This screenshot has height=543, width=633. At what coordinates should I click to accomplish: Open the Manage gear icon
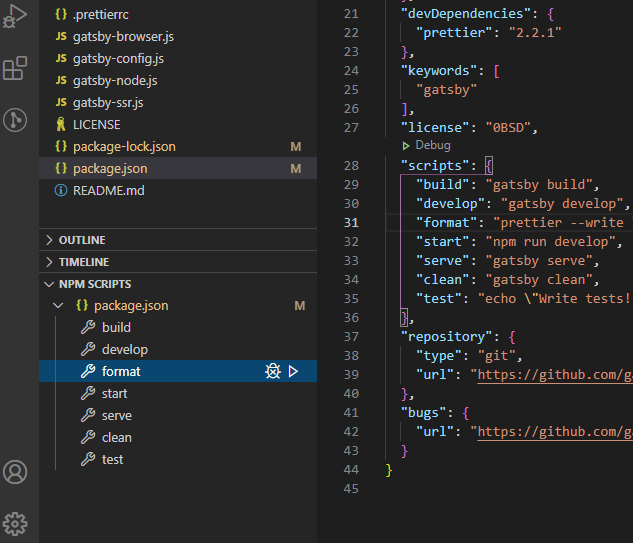click(15, 524)
